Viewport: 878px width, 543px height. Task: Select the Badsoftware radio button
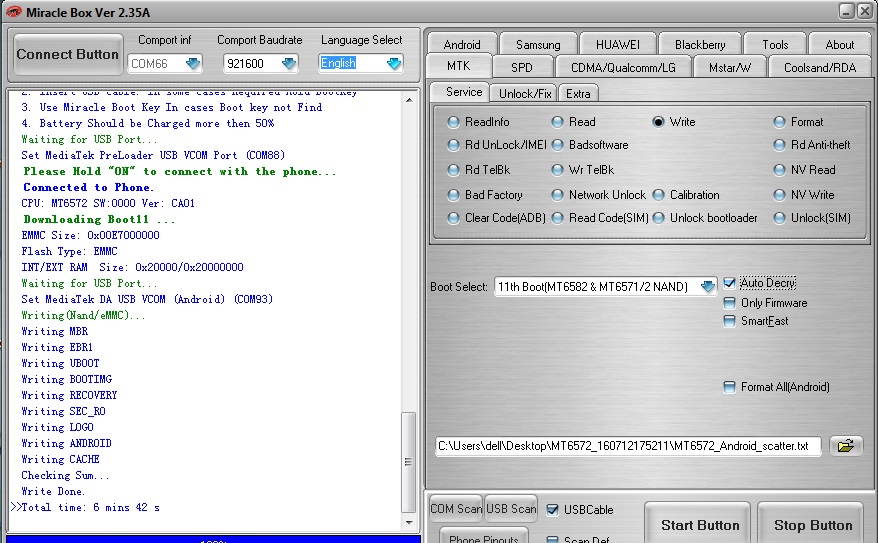coord(557,145)
